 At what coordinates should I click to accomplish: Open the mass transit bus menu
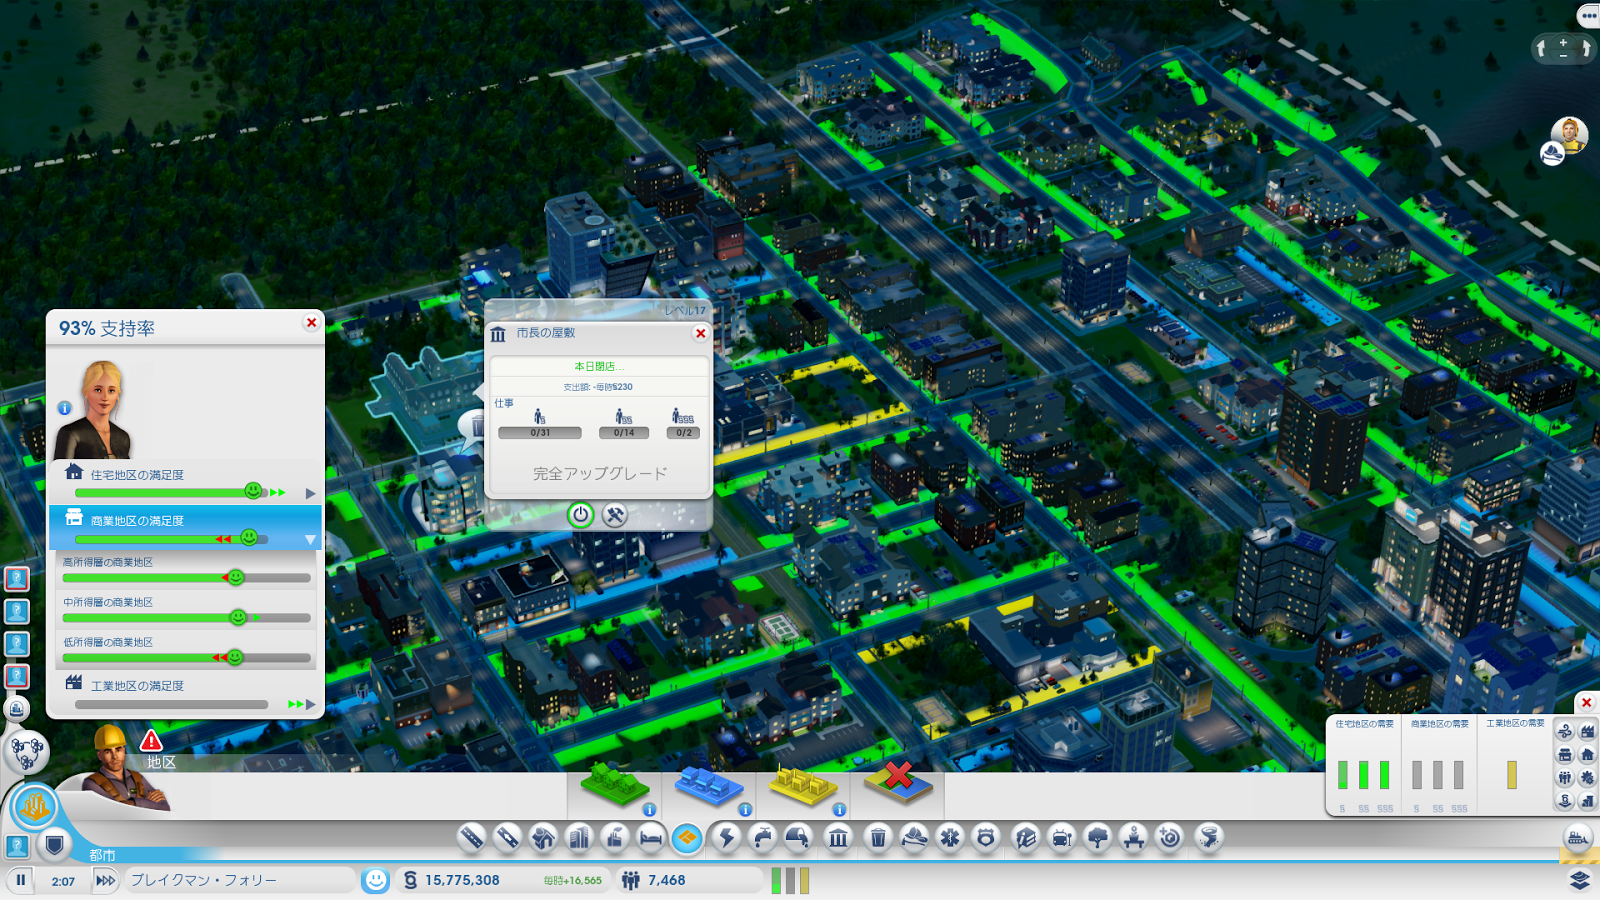point(1061,837)
